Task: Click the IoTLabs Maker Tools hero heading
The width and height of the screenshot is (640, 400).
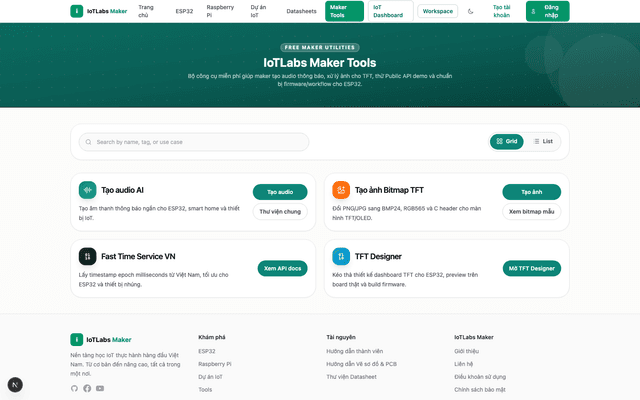Action: click(320, 63)
